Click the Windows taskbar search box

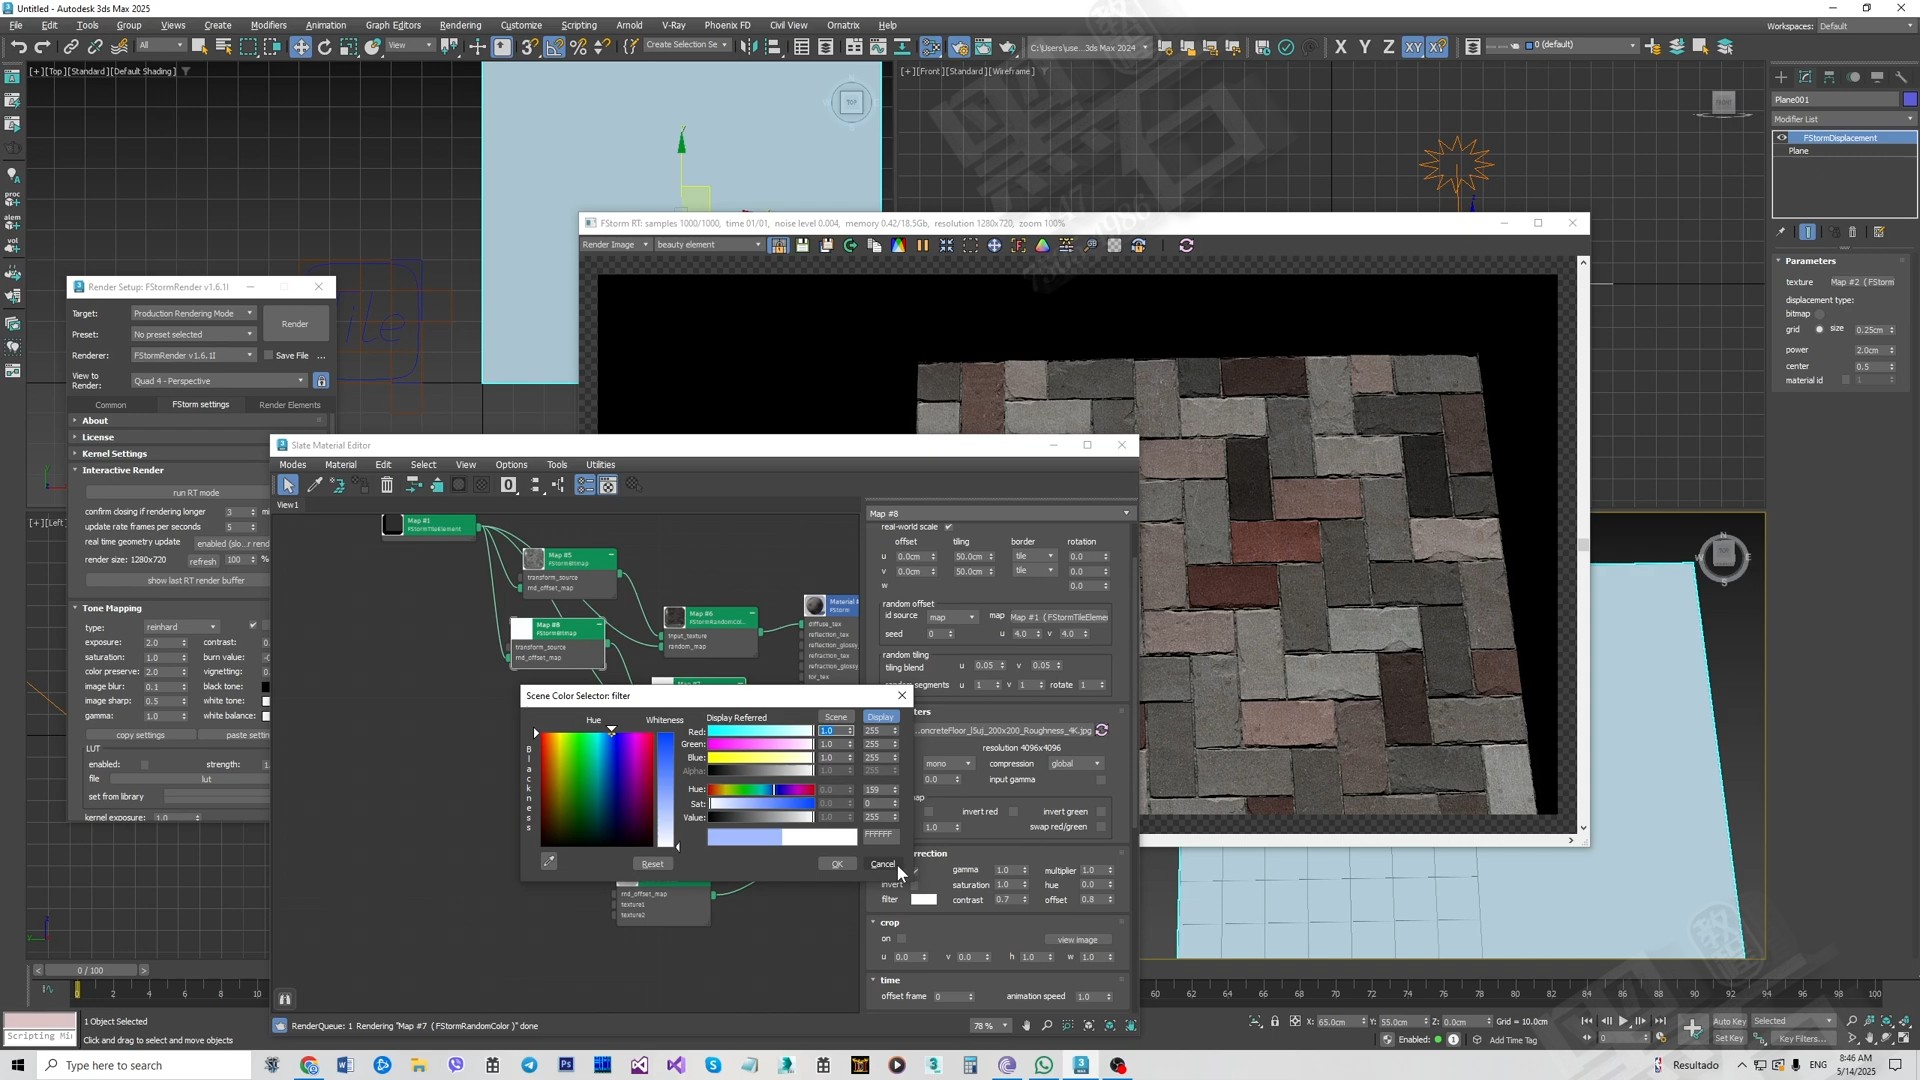click(143, 1065)
